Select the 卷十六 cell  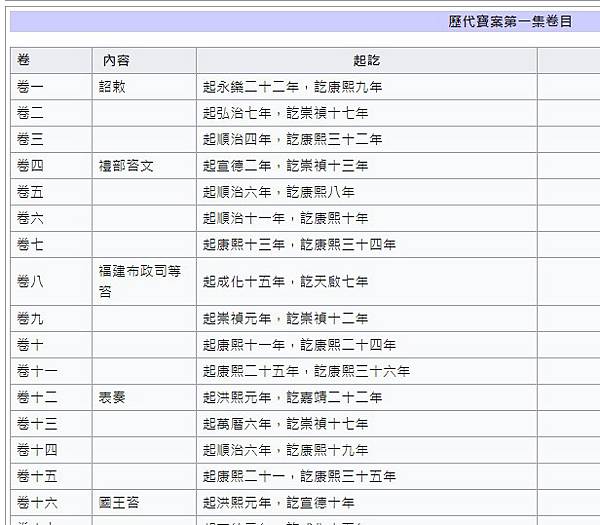51,503
